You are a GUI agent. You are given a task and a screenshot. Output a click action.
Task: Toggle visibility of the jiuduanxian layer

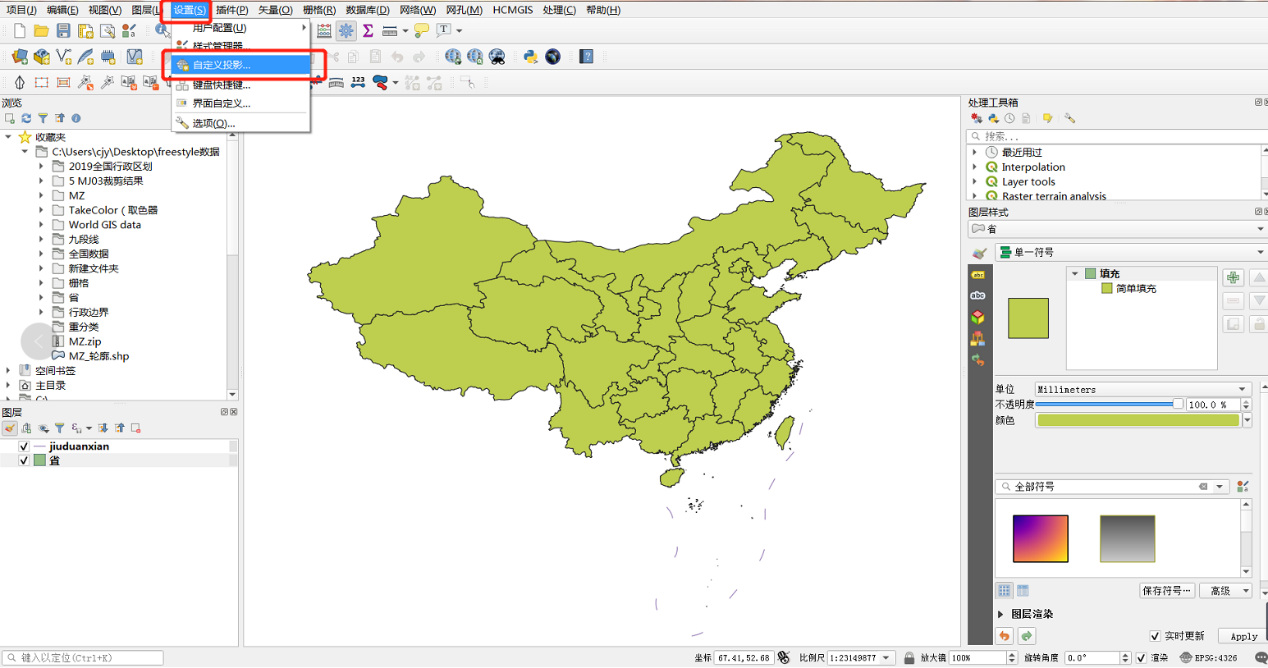24,446
